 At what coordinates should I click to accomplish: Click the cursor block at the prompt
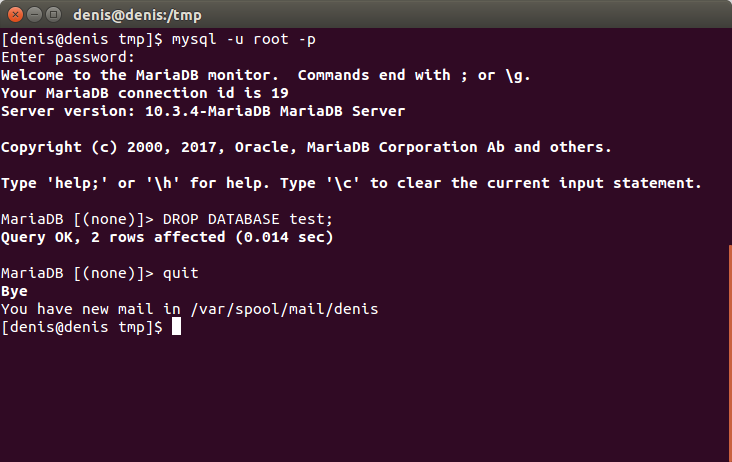coord(176,327)
